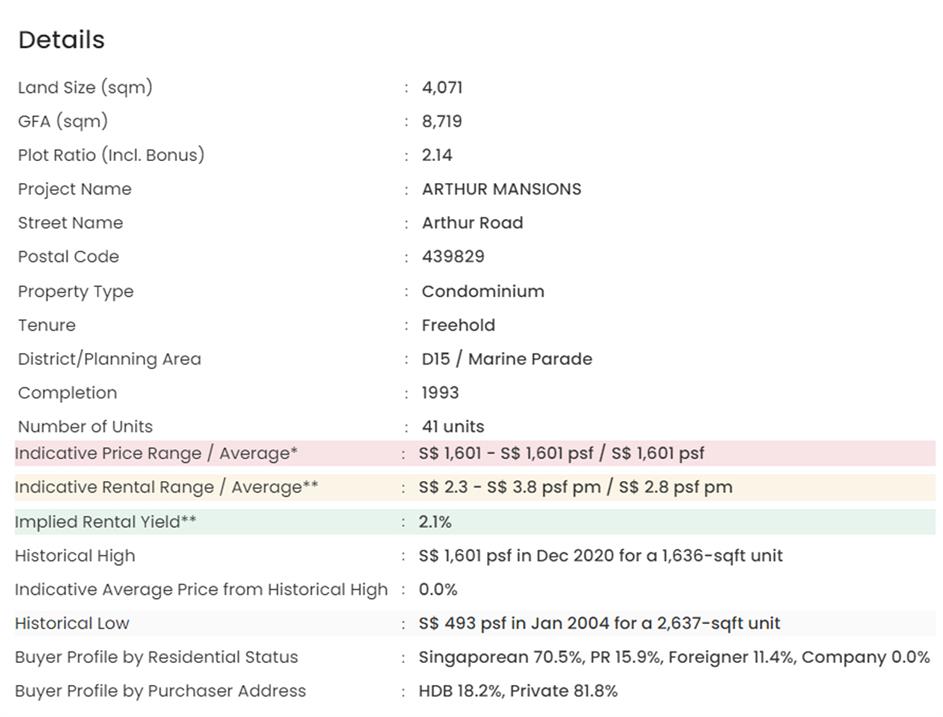Click the ARTHUR MANSIONS project name
The image size is (943, 717).
501,189
